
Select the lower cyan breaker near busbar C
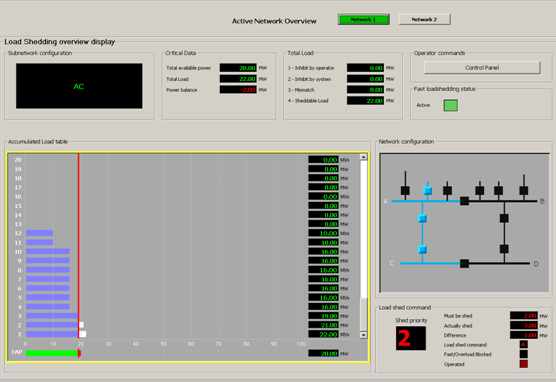(422, 249)
